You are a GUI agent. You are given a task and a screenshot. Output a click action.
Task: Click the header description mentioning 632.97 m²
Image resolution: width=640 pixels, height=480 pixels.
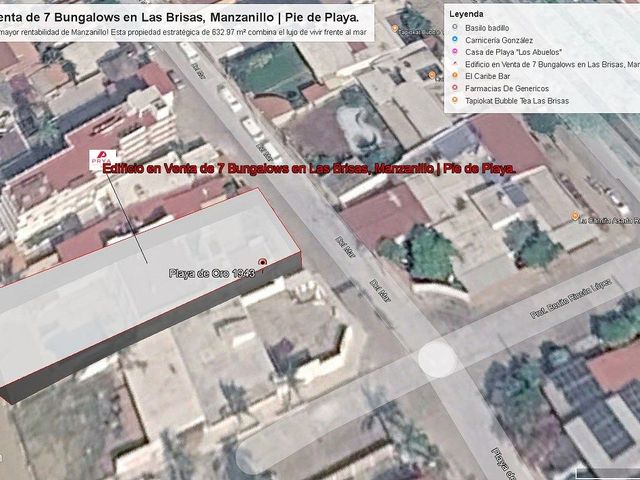[183, 32]
